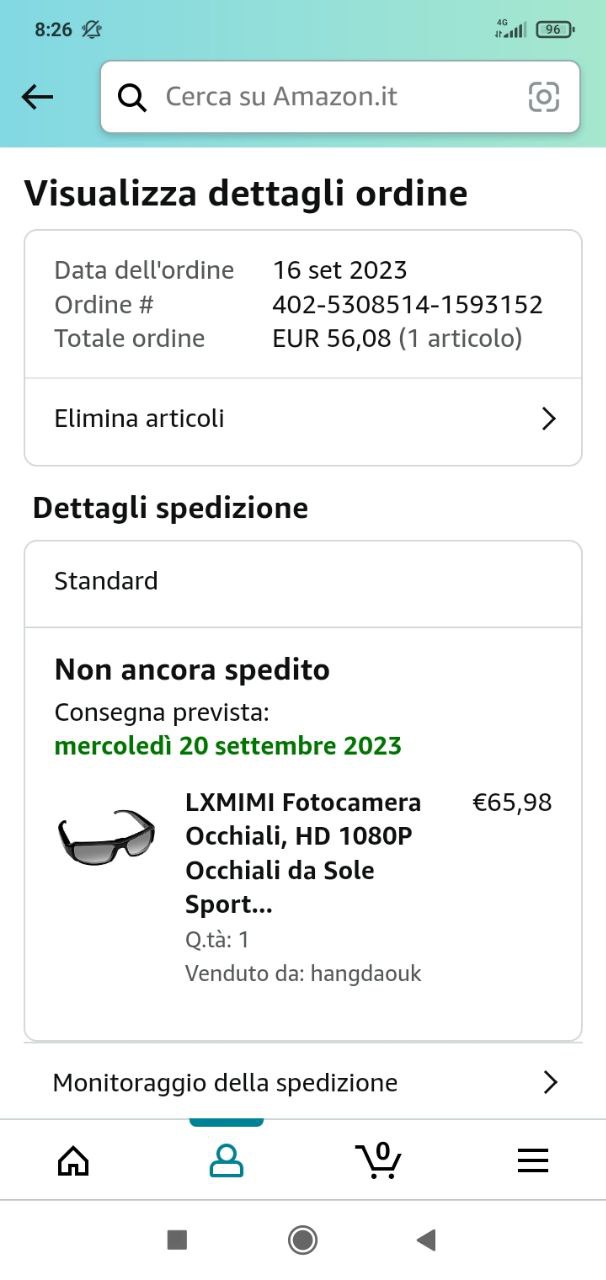Open the camera lens scan icon
Image resolution: width=606 pixels, height=1280 pixels.
pyautogui.click(x=543, y=97)
